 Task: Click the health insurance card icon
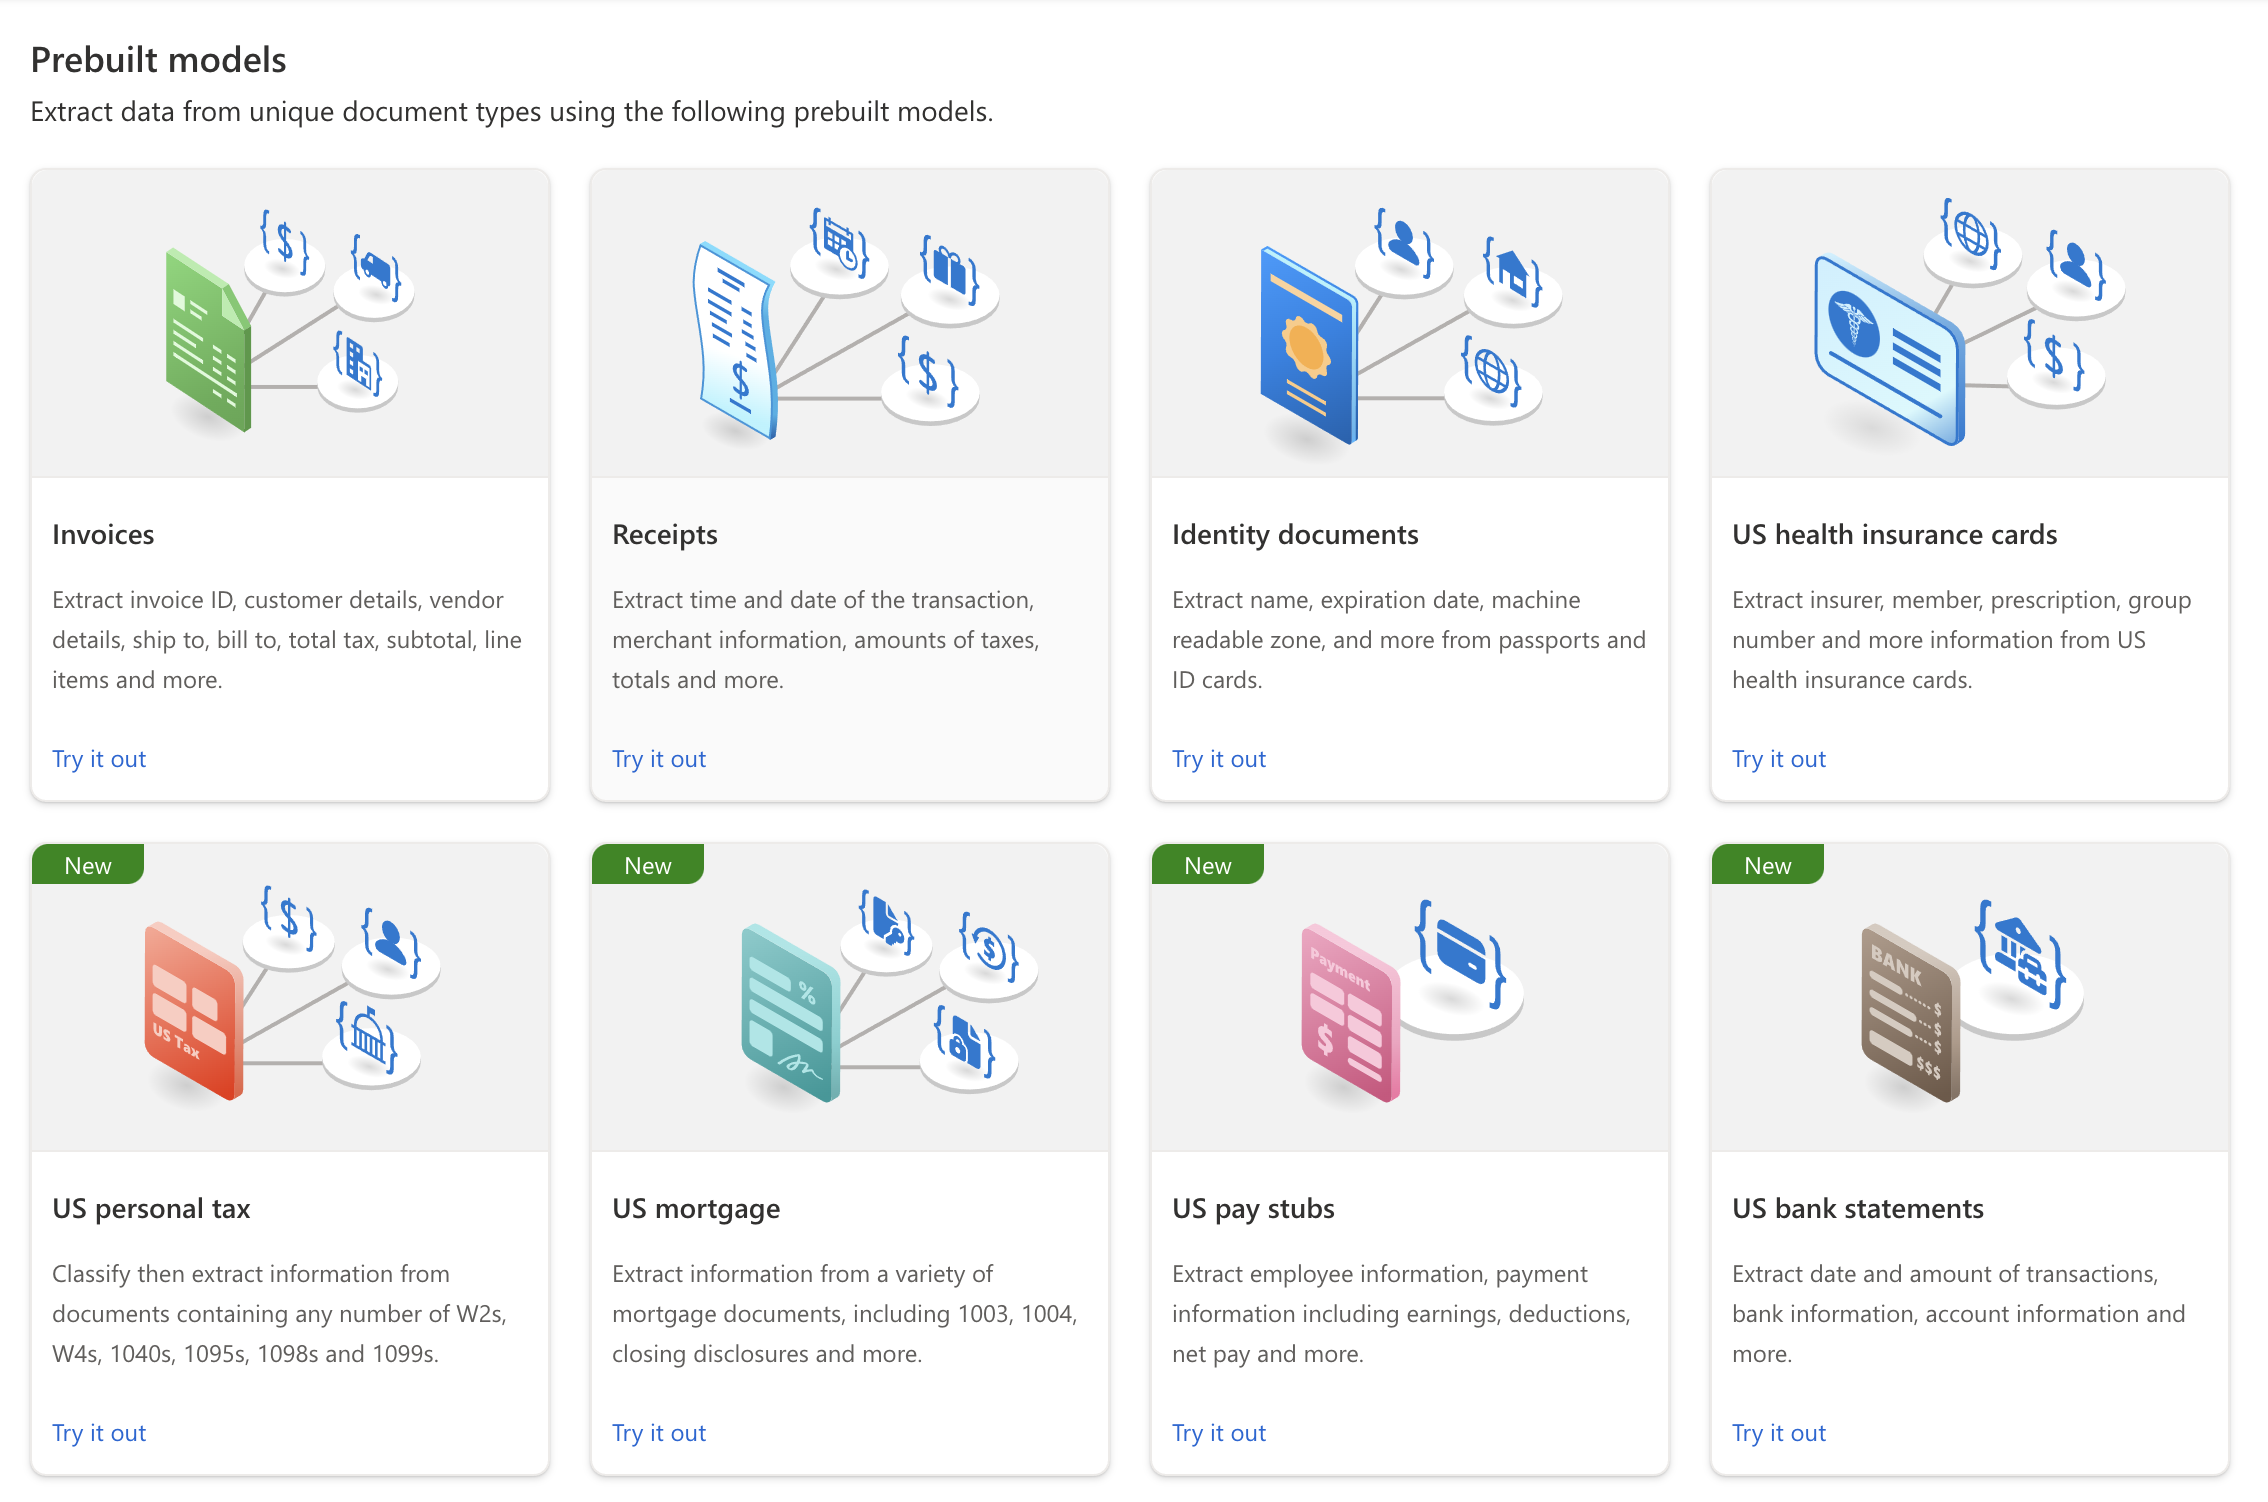point(1888,352)
